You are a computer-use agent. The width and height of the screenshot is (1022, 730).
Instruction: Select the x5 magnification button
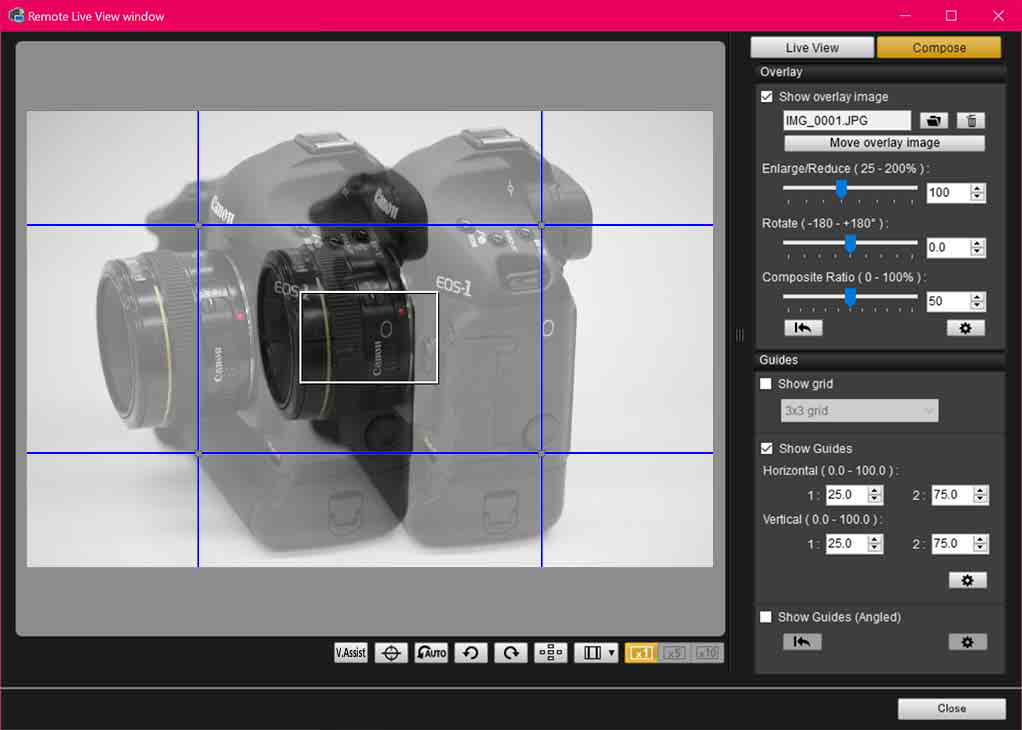coord(675,652)
